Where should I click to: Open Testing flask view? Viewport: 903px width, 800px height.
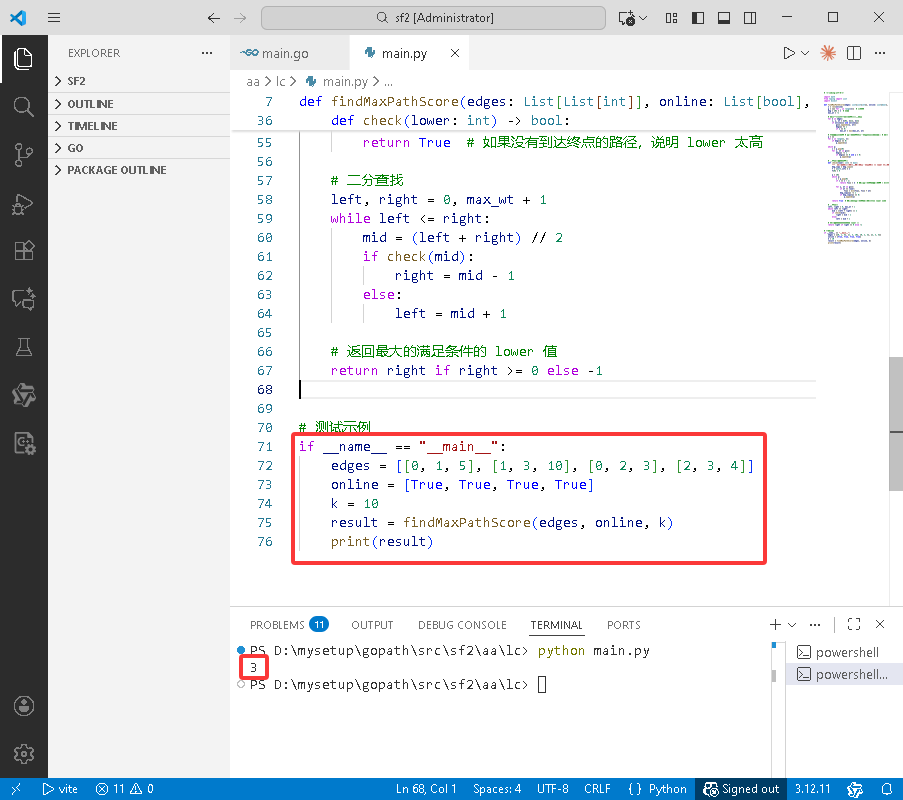point(24,347)
